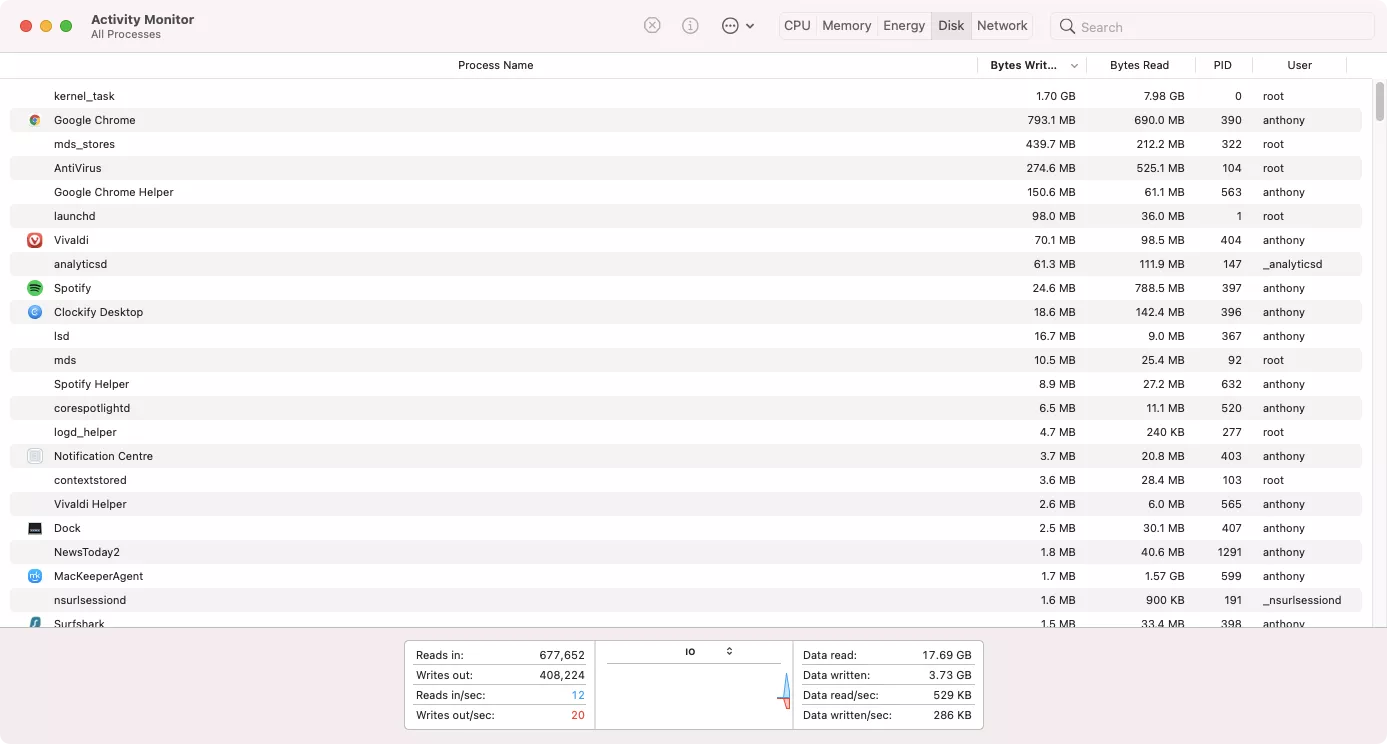Viewport: 1387px width, 744px height.
Task: Click the stop process X icon
Action: tap(652, 26)
